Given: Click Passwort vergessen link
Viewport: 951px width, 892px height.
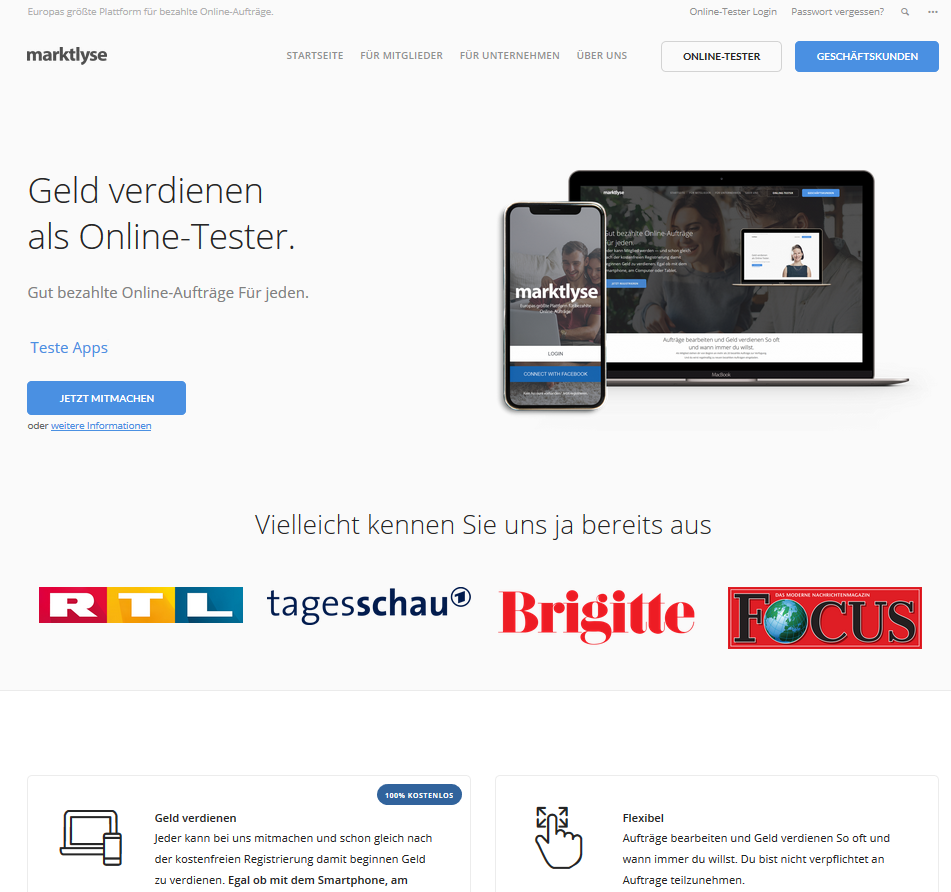Looking at the screenshot, I should click(838, 12).
